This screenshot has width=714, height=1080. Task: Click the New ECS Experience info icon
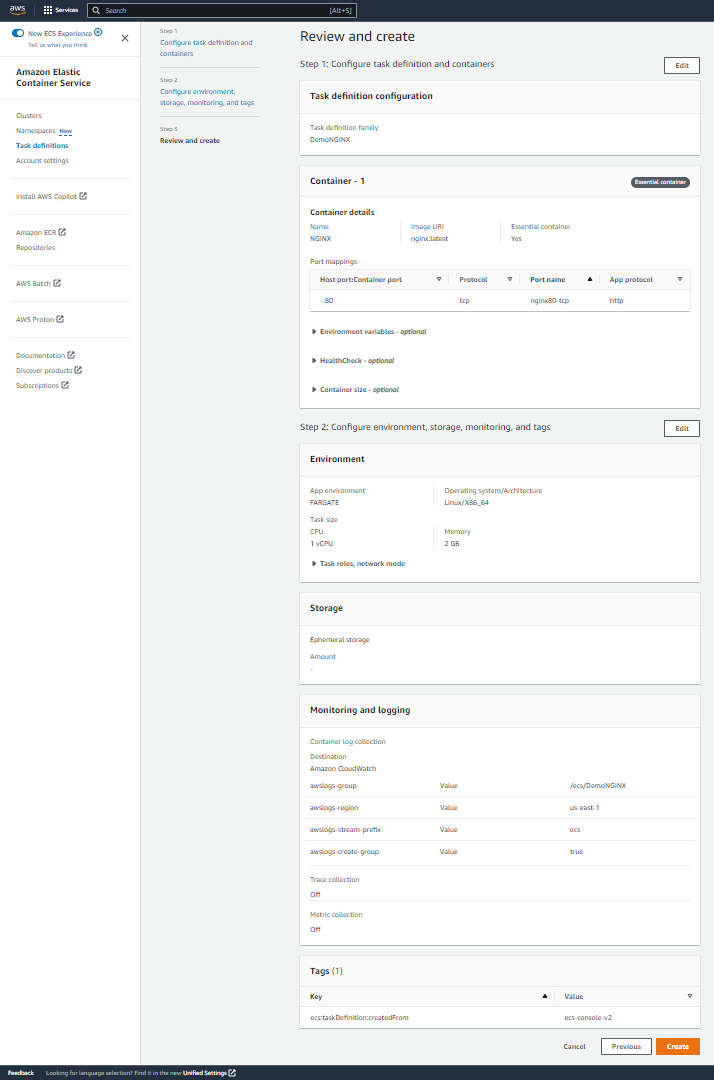[x=98, y=33]
